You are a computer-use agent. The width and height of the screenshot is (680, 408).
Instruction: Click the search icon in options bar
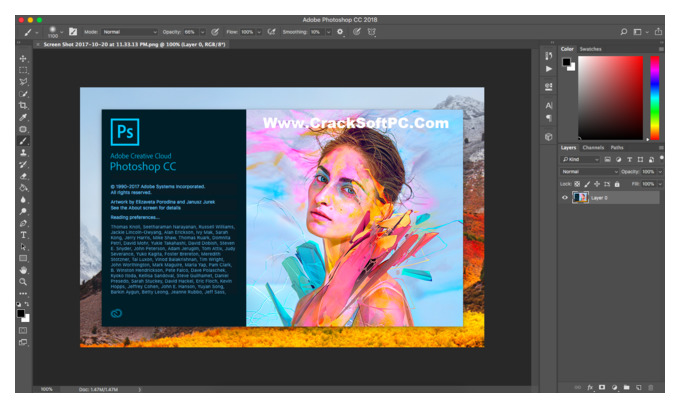pyautogui.click(x=624, y=32)
